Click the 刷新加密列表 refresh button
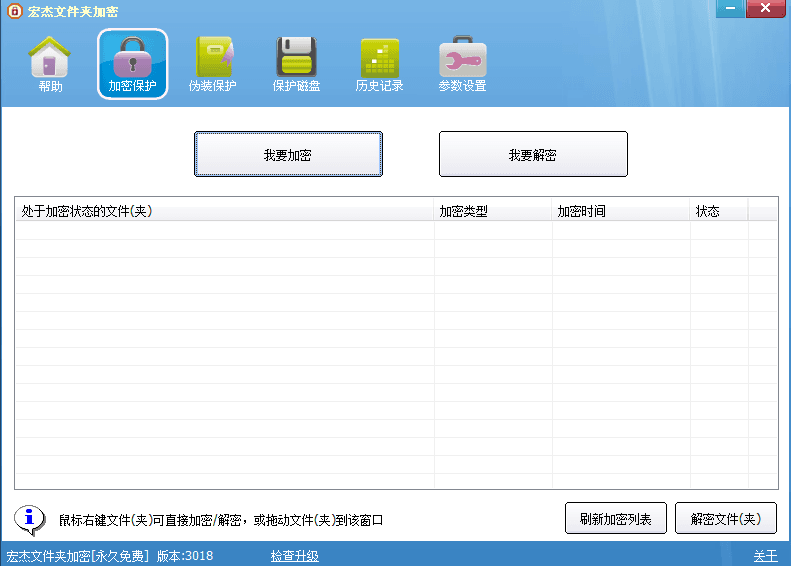Viewport: 791px width, 566px height. coord(615,519)
